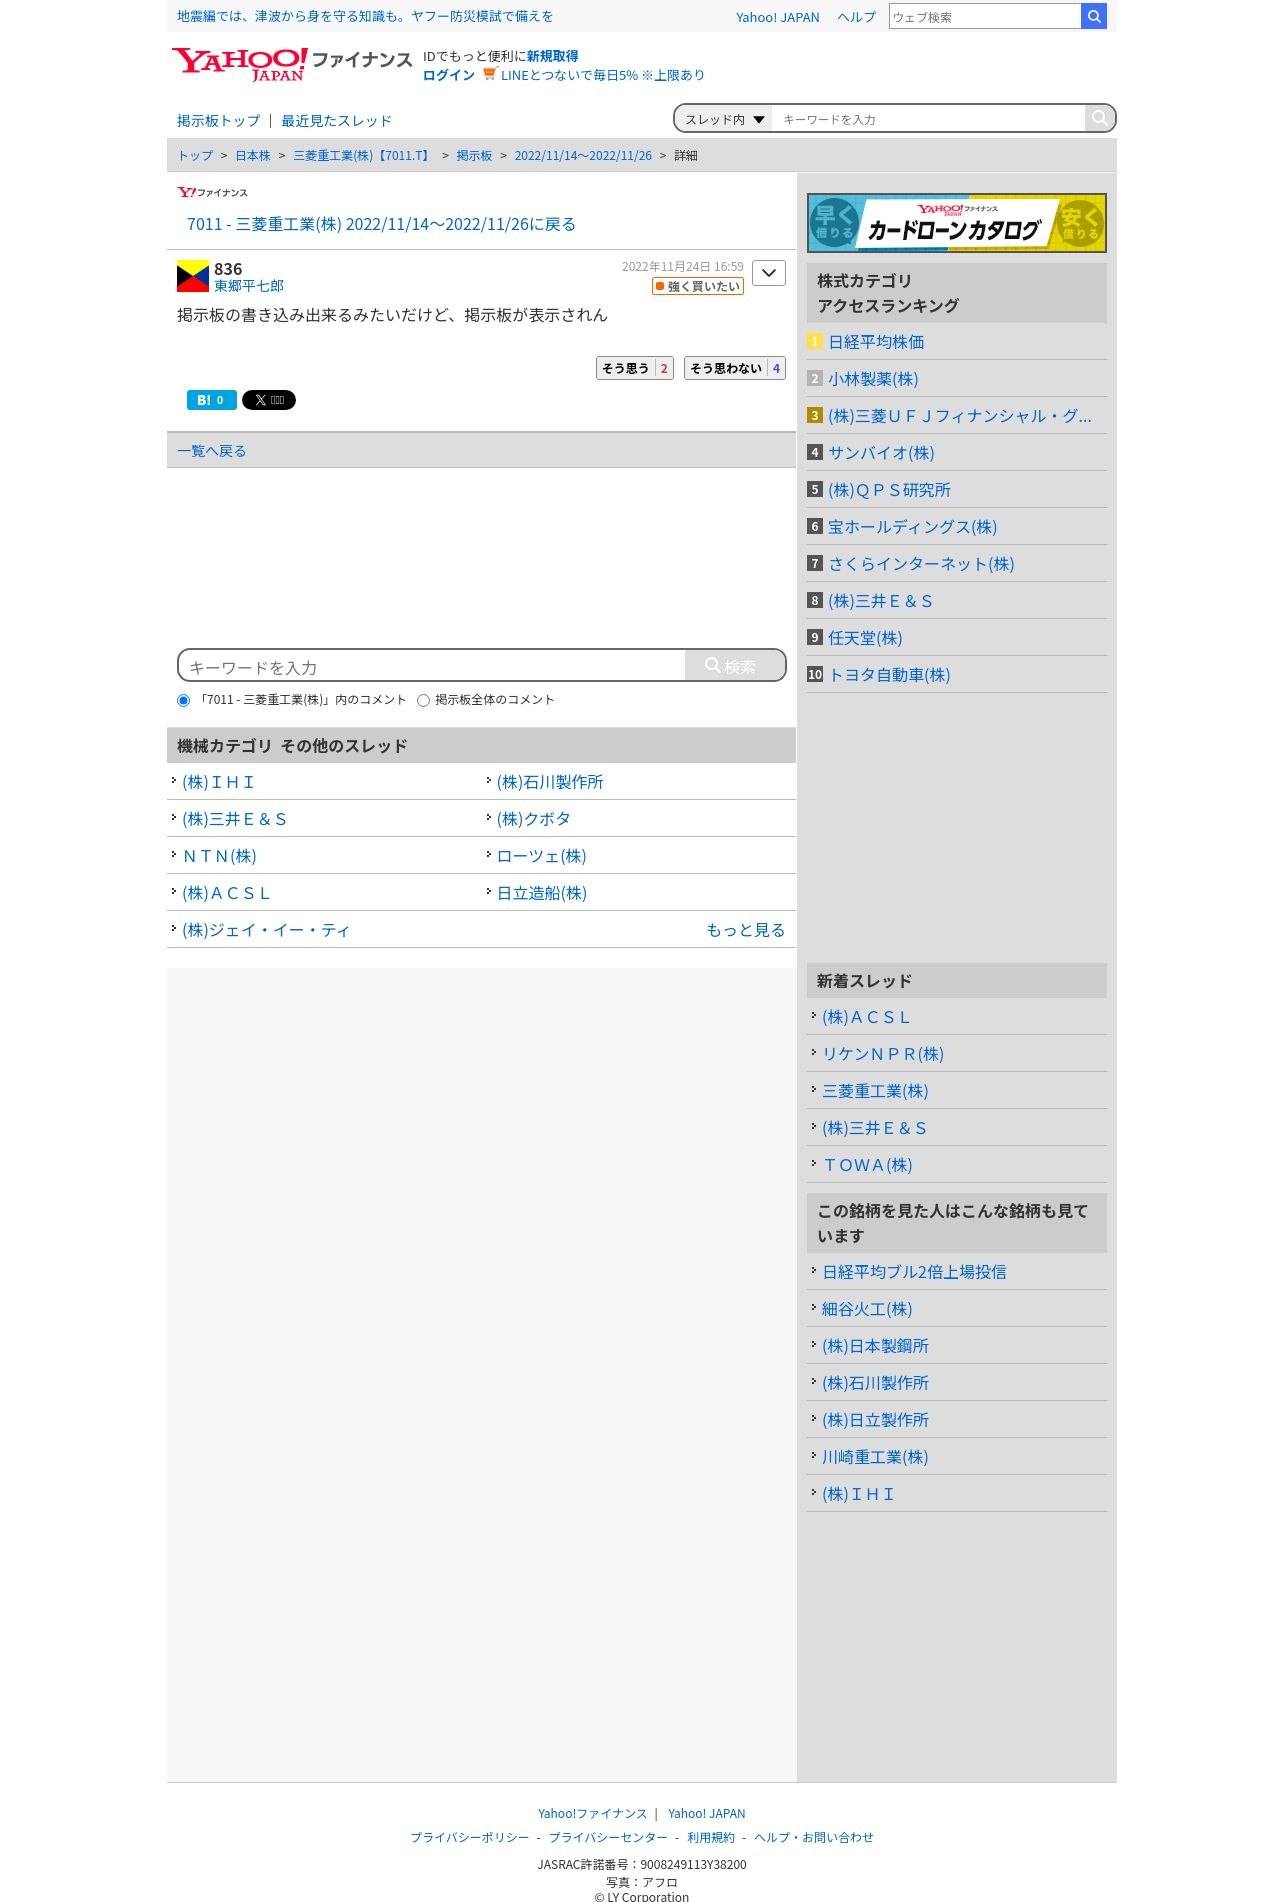This screenshot has height=1902, width=1284.
Task: Open ＴＯＷＡ(株) in 新着スレッド
Action: click(x=867, y=1165)
